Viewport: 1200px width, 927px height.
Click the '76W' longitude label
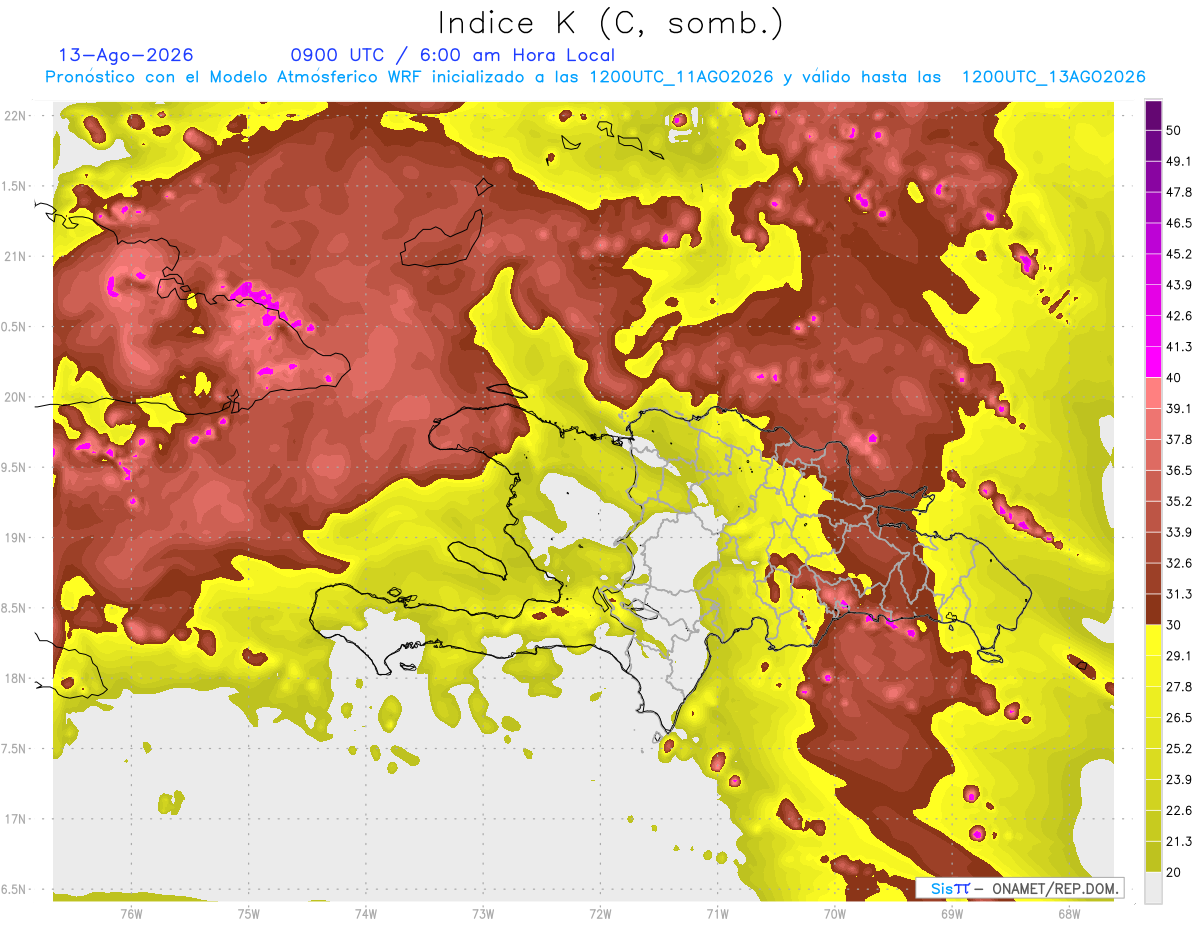pos(131,913)
